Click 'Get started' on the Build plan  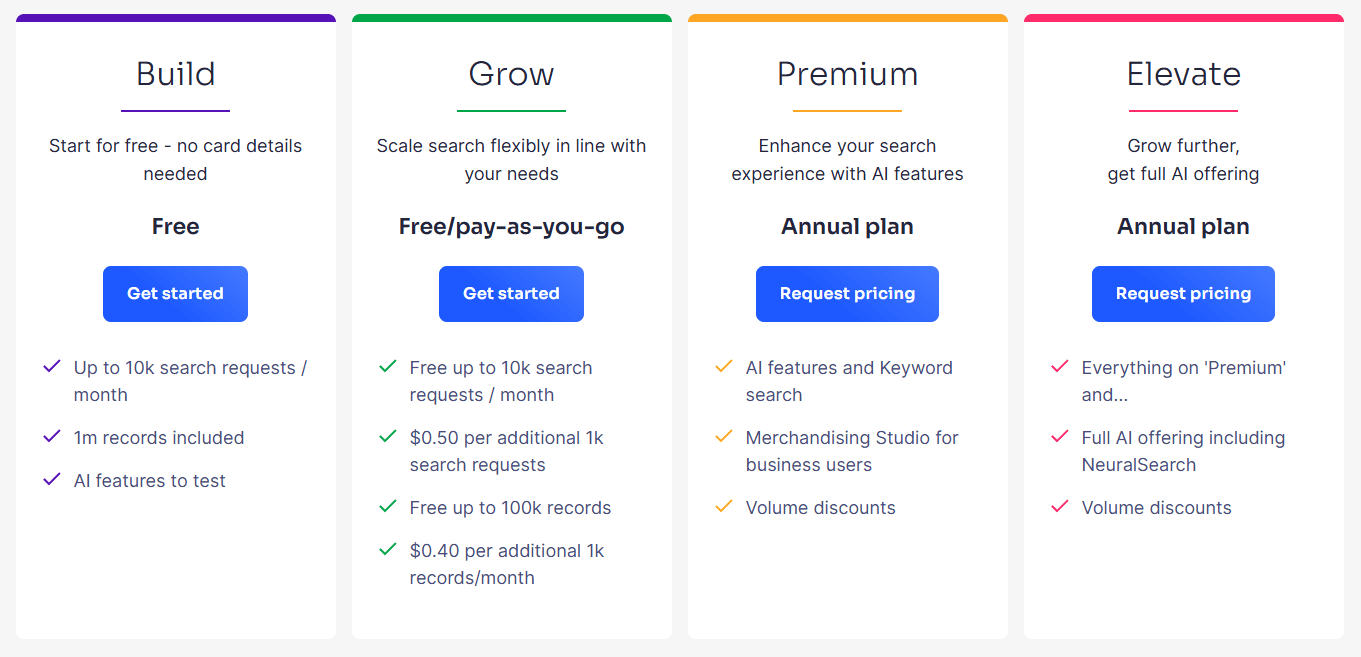tap(175, 293)
